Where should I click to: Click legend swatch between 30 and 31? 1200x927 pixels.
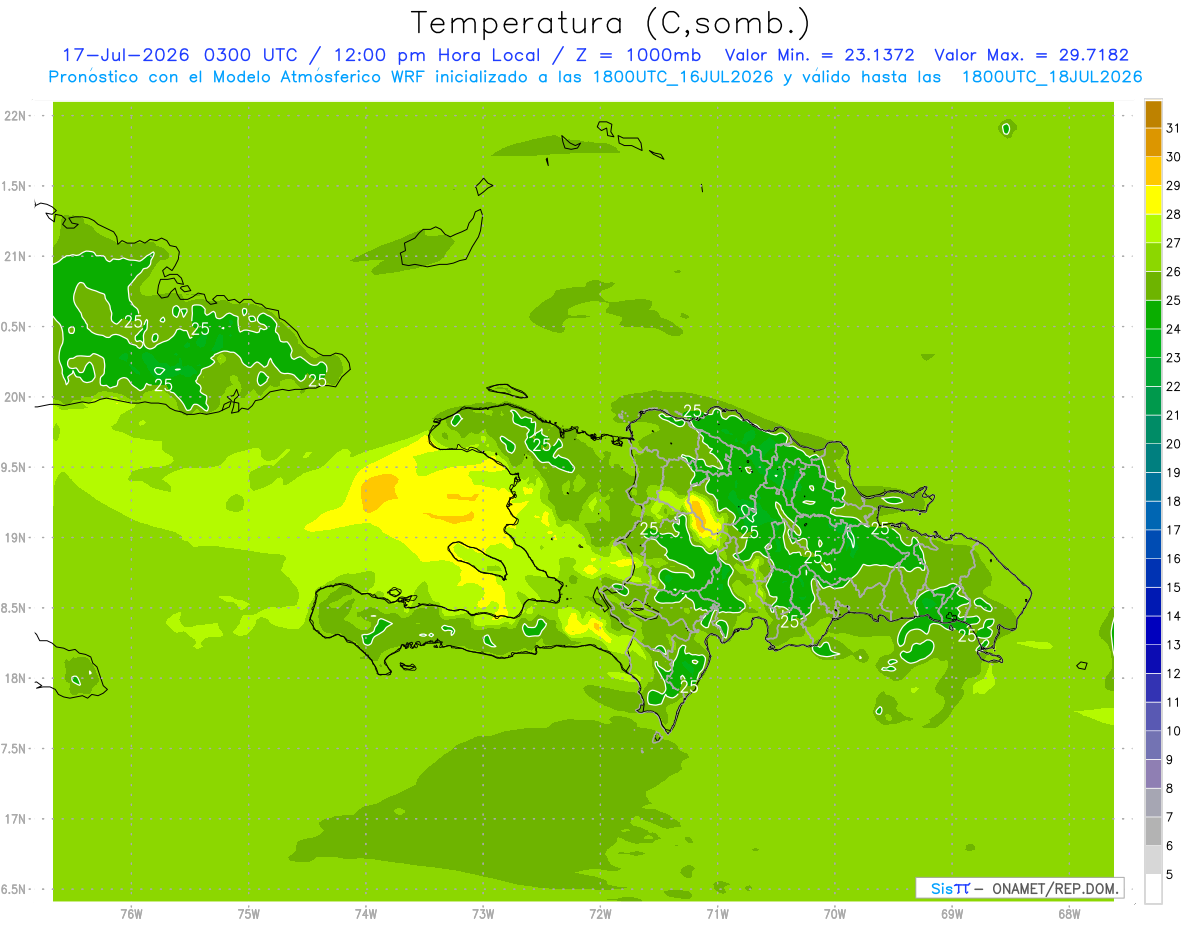(1153, 142)
